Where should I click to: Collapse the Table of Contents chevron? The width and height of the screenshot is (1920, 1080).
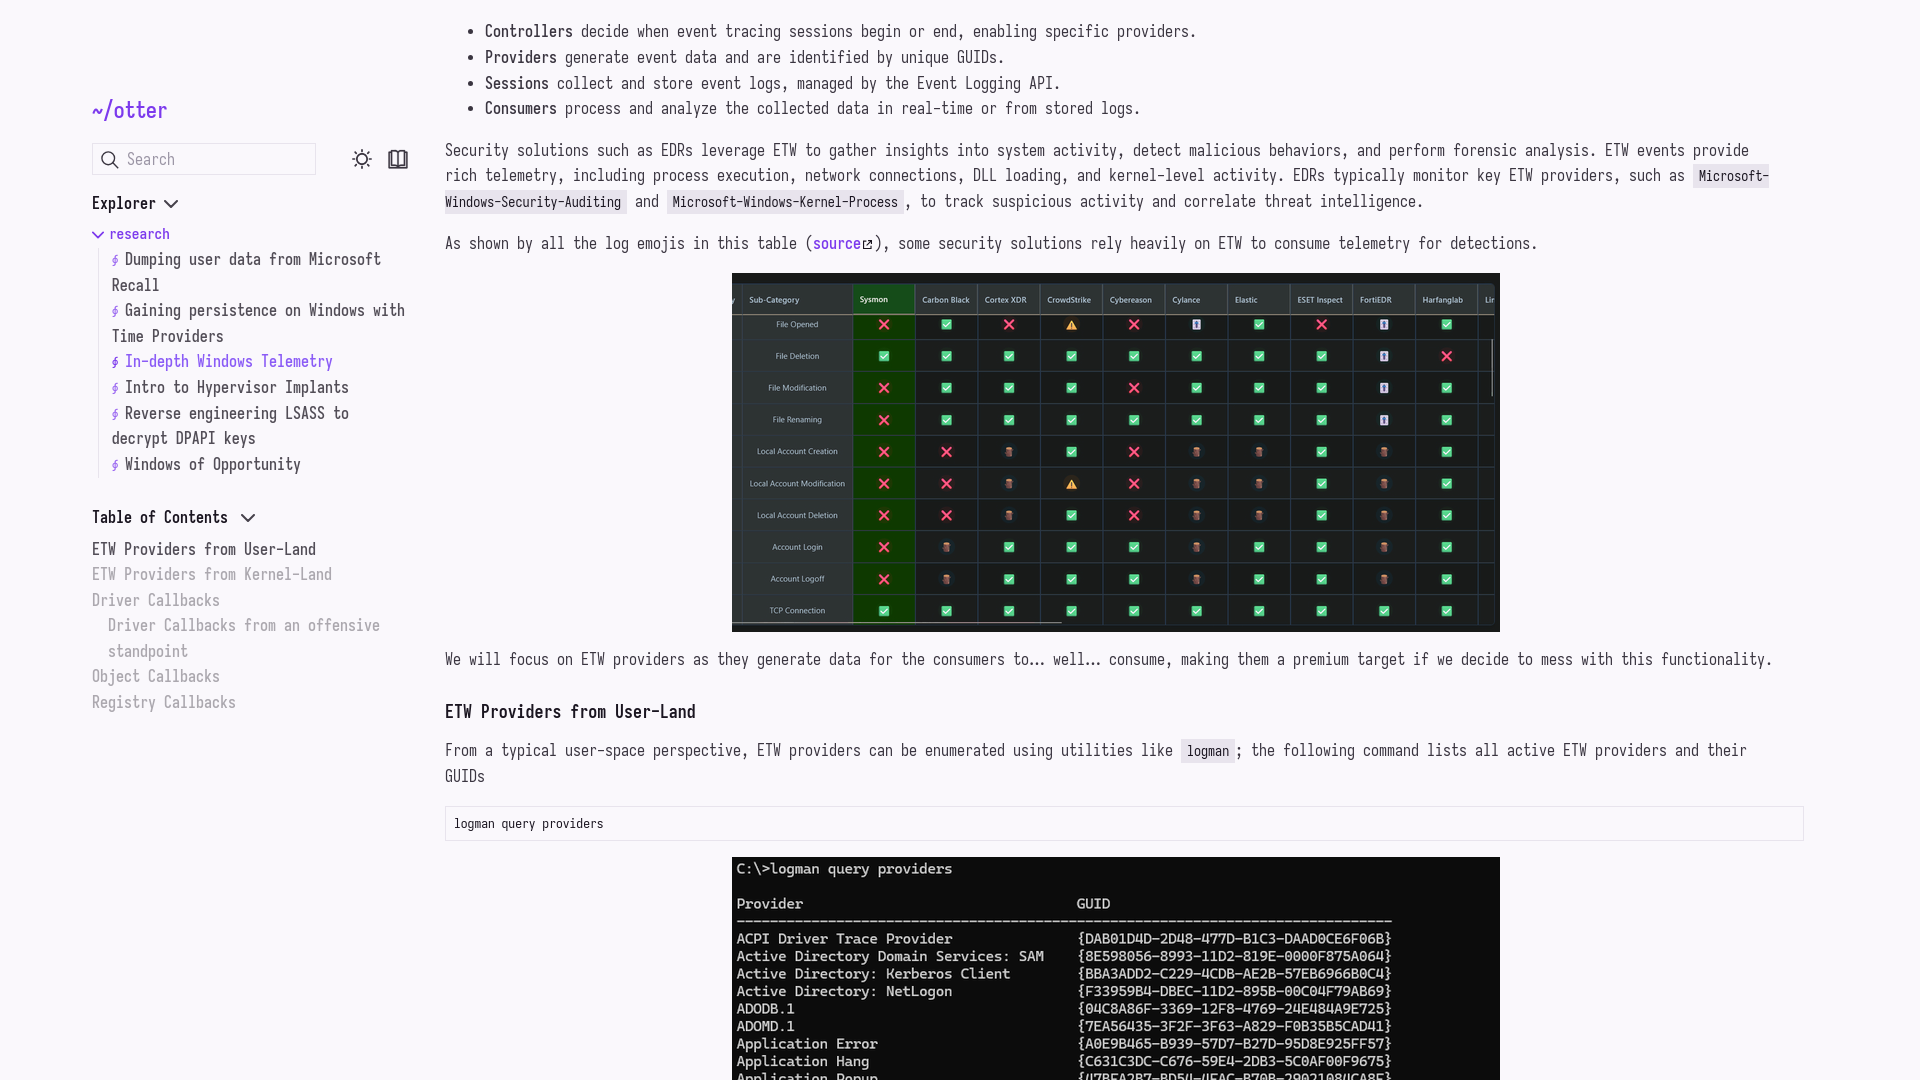click(x=248, y=518)
